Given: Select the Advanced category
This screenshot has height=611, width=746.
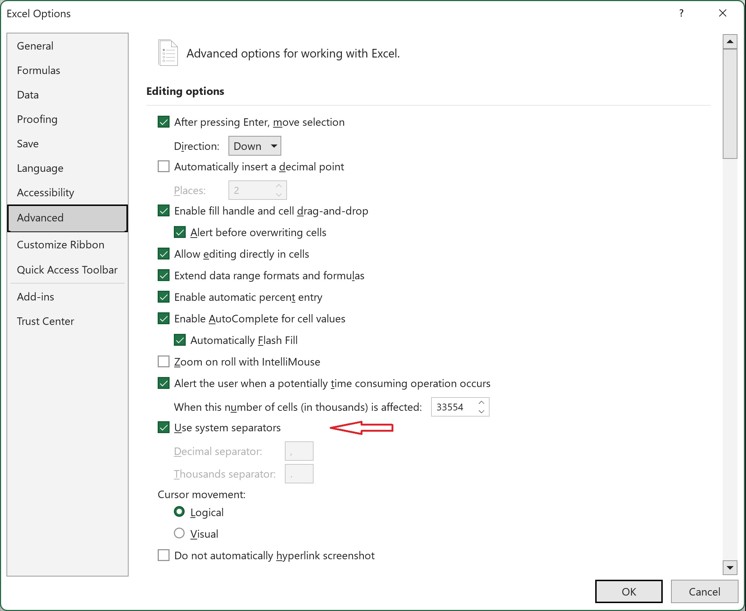Looking at the screenshot, I should pyautogui.click(x=68, y=218).
